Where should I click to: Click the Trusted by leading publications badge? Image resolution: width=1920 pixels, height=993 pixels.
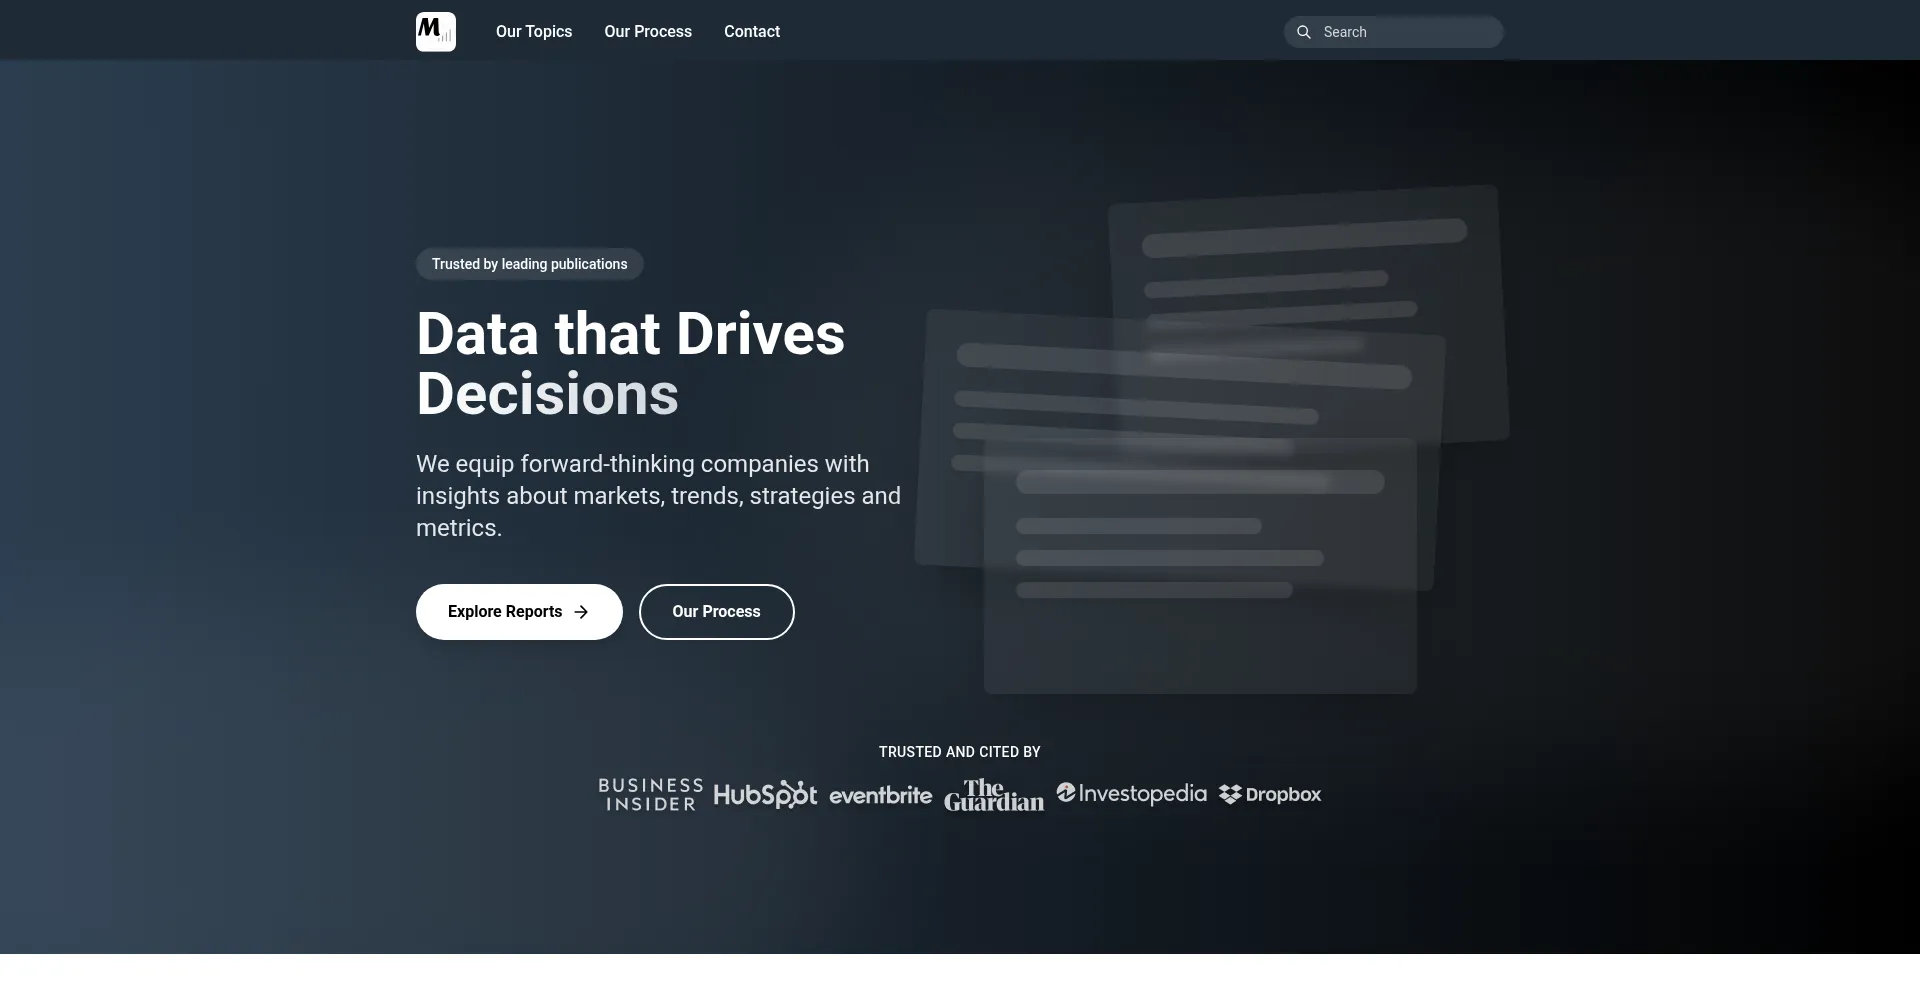[x=529, y=264]
